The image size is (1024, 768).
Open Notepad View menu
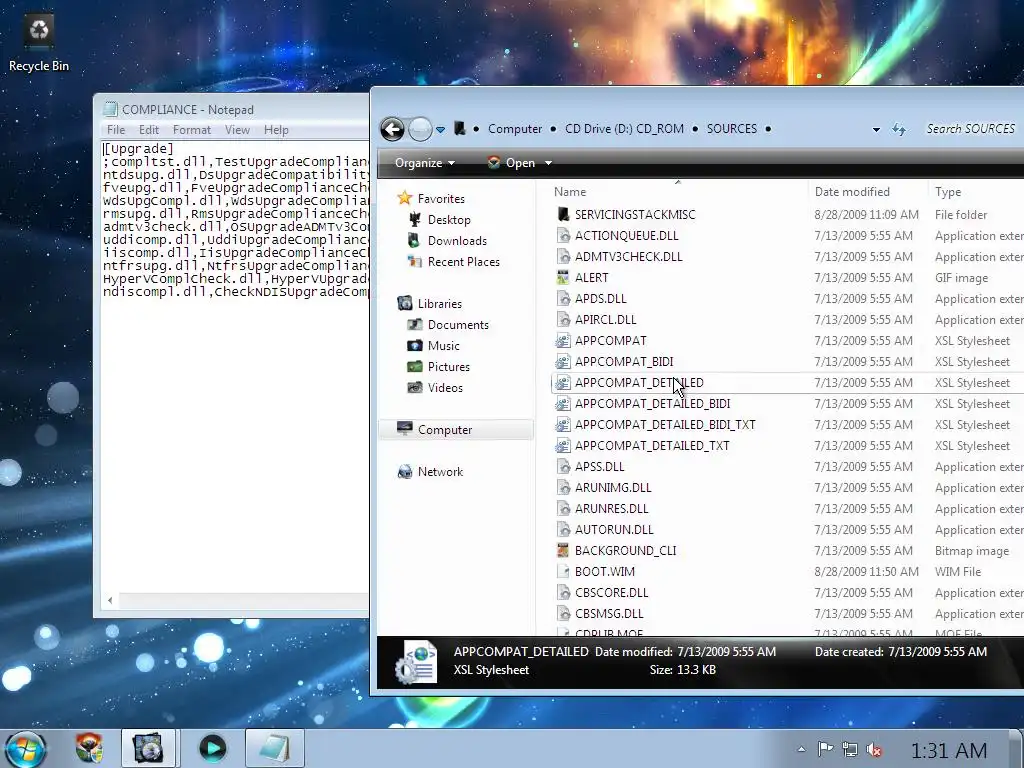click(237, 129)
